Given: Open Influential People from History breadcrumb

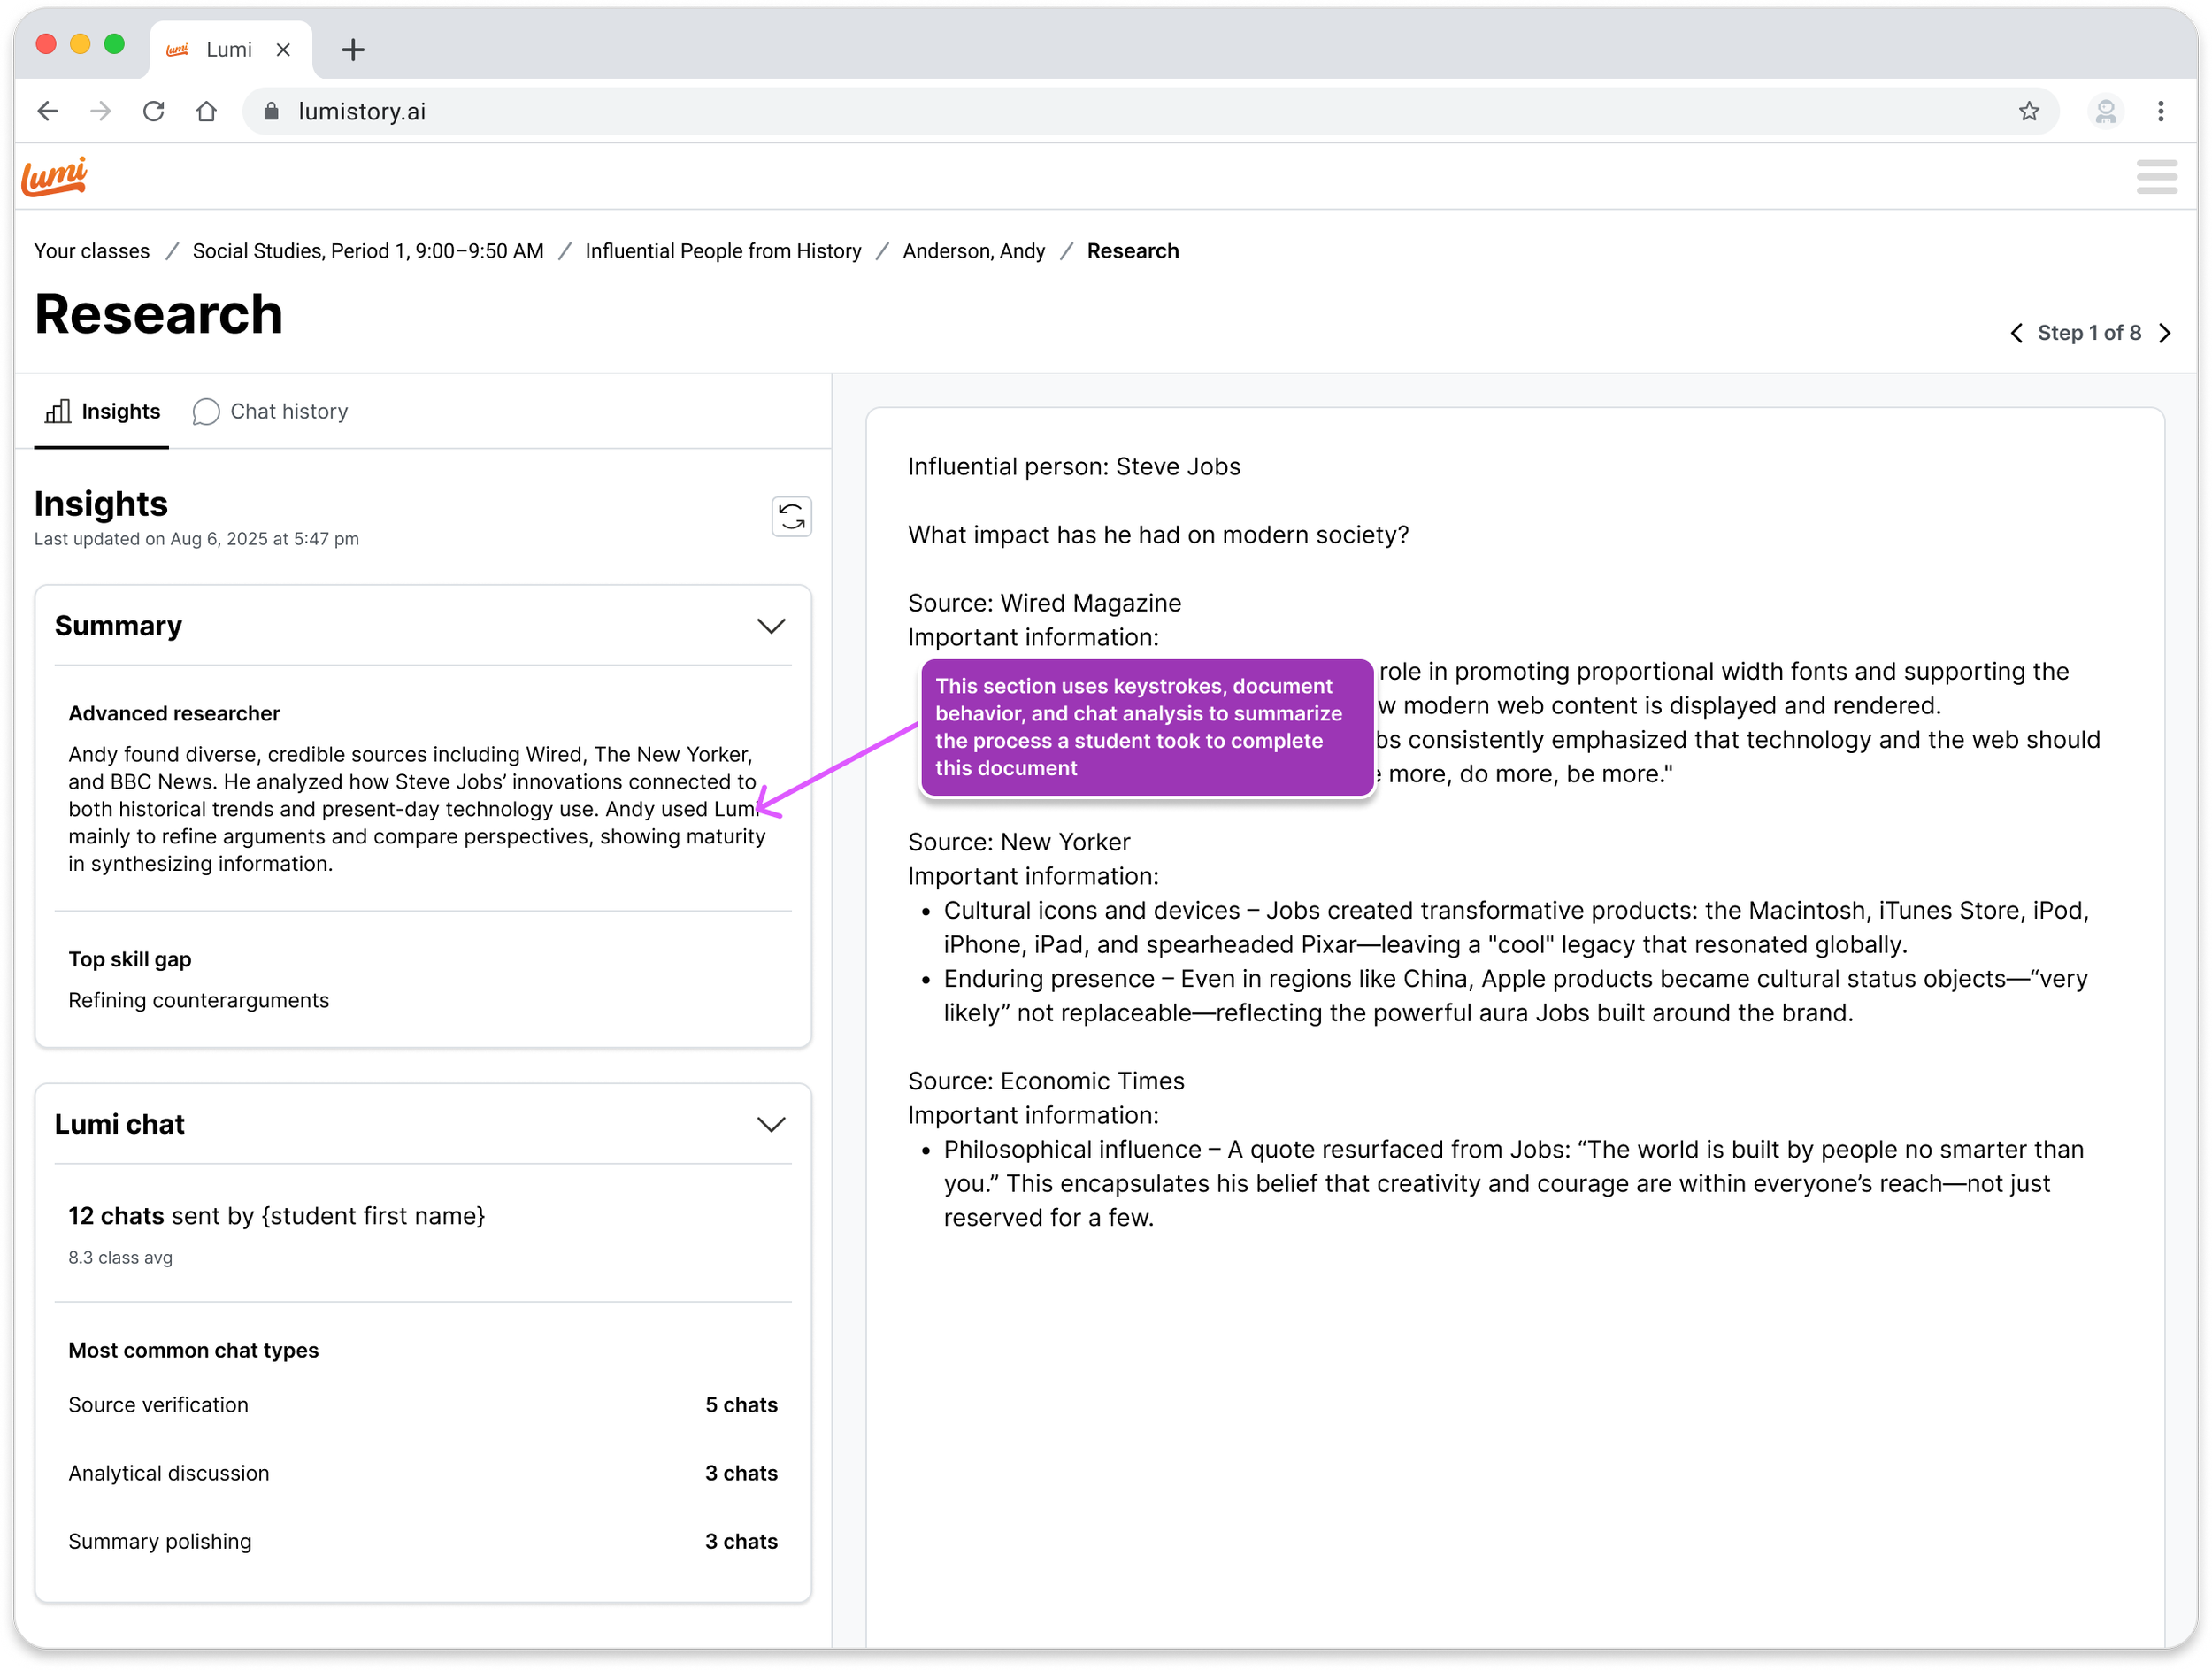Looking at the screenshot, I should coord(722,251).
